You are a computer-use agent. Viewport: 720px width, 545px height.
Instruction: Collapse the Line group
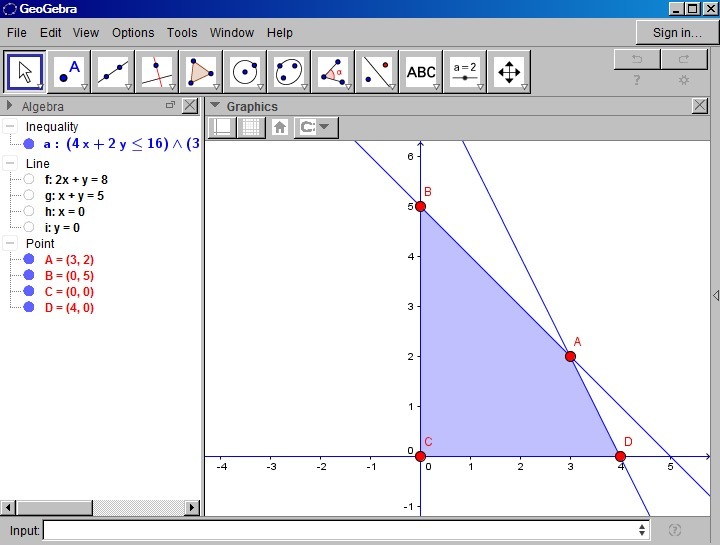tap(10, 163)
